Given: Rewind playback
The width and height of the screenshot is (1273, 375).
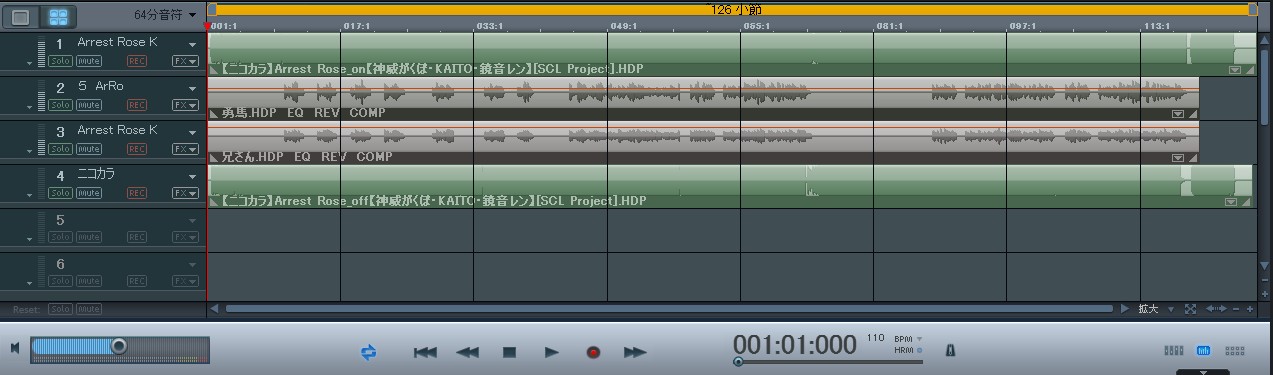Looking at the screenshot, I should [467, 352].
